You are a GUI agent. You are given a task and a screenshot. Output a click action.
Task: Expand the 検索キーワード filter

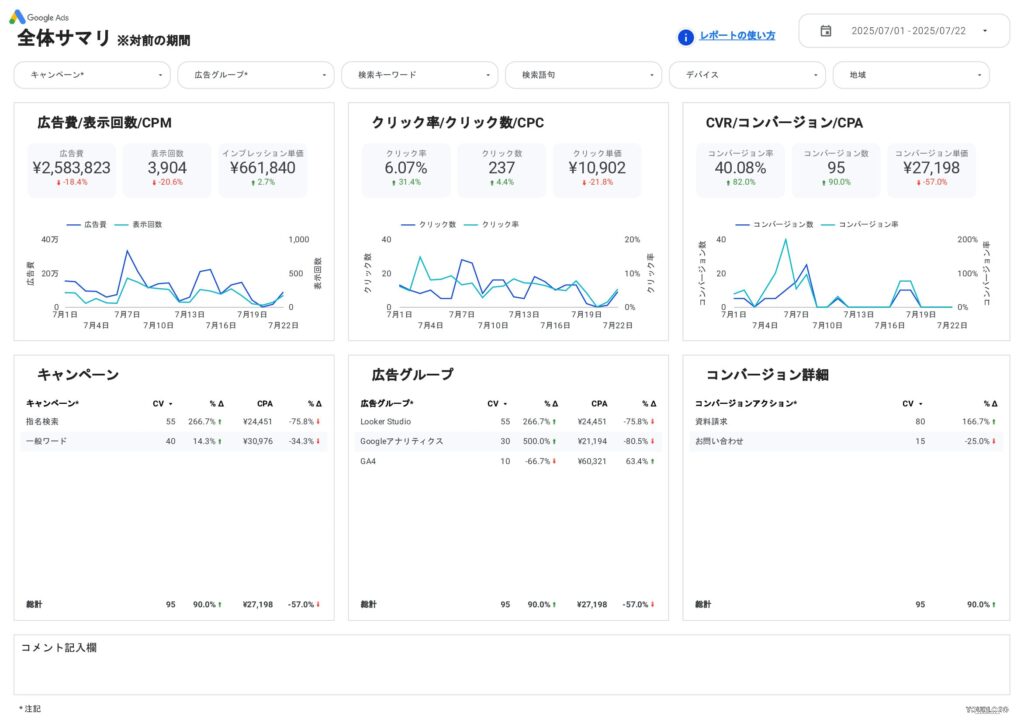(x=419, y=75)
